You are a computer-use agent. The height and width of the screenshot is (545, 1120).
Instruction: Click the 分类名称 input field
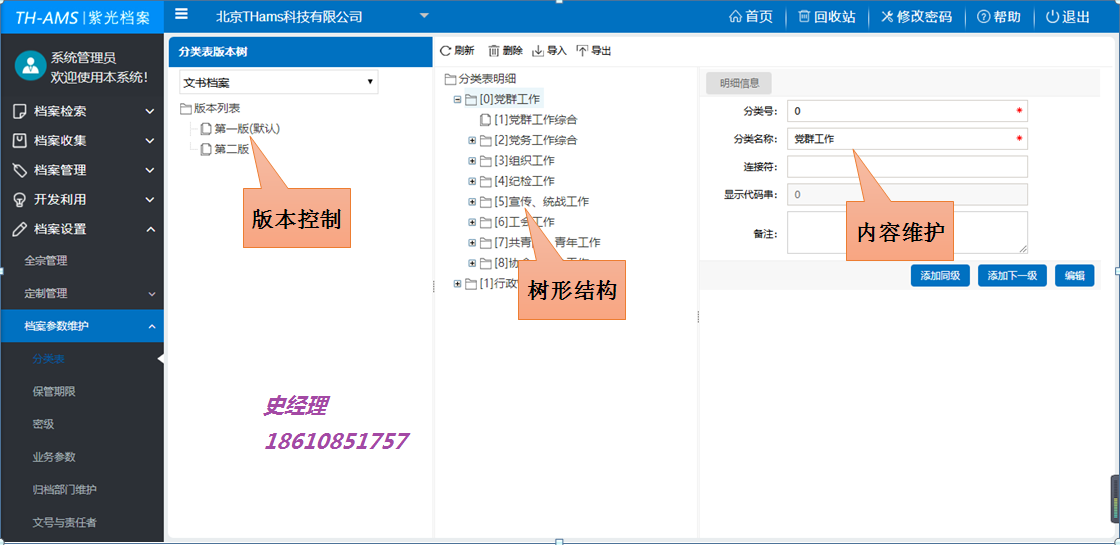pos(906,139)
